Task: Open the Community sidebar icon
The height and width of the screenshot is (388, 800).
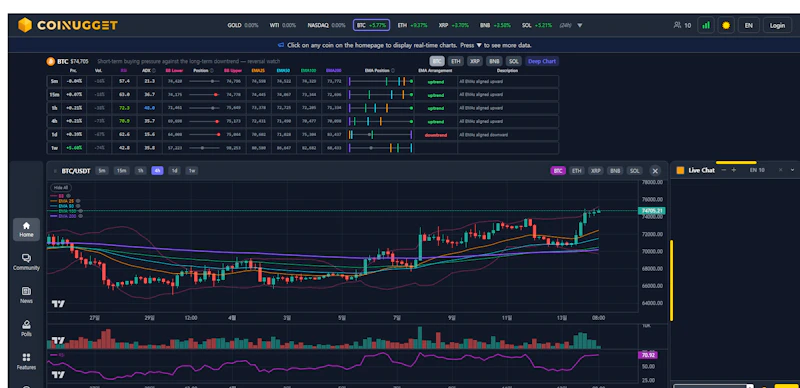Action: pyautogui.click(x=27, y=262)
